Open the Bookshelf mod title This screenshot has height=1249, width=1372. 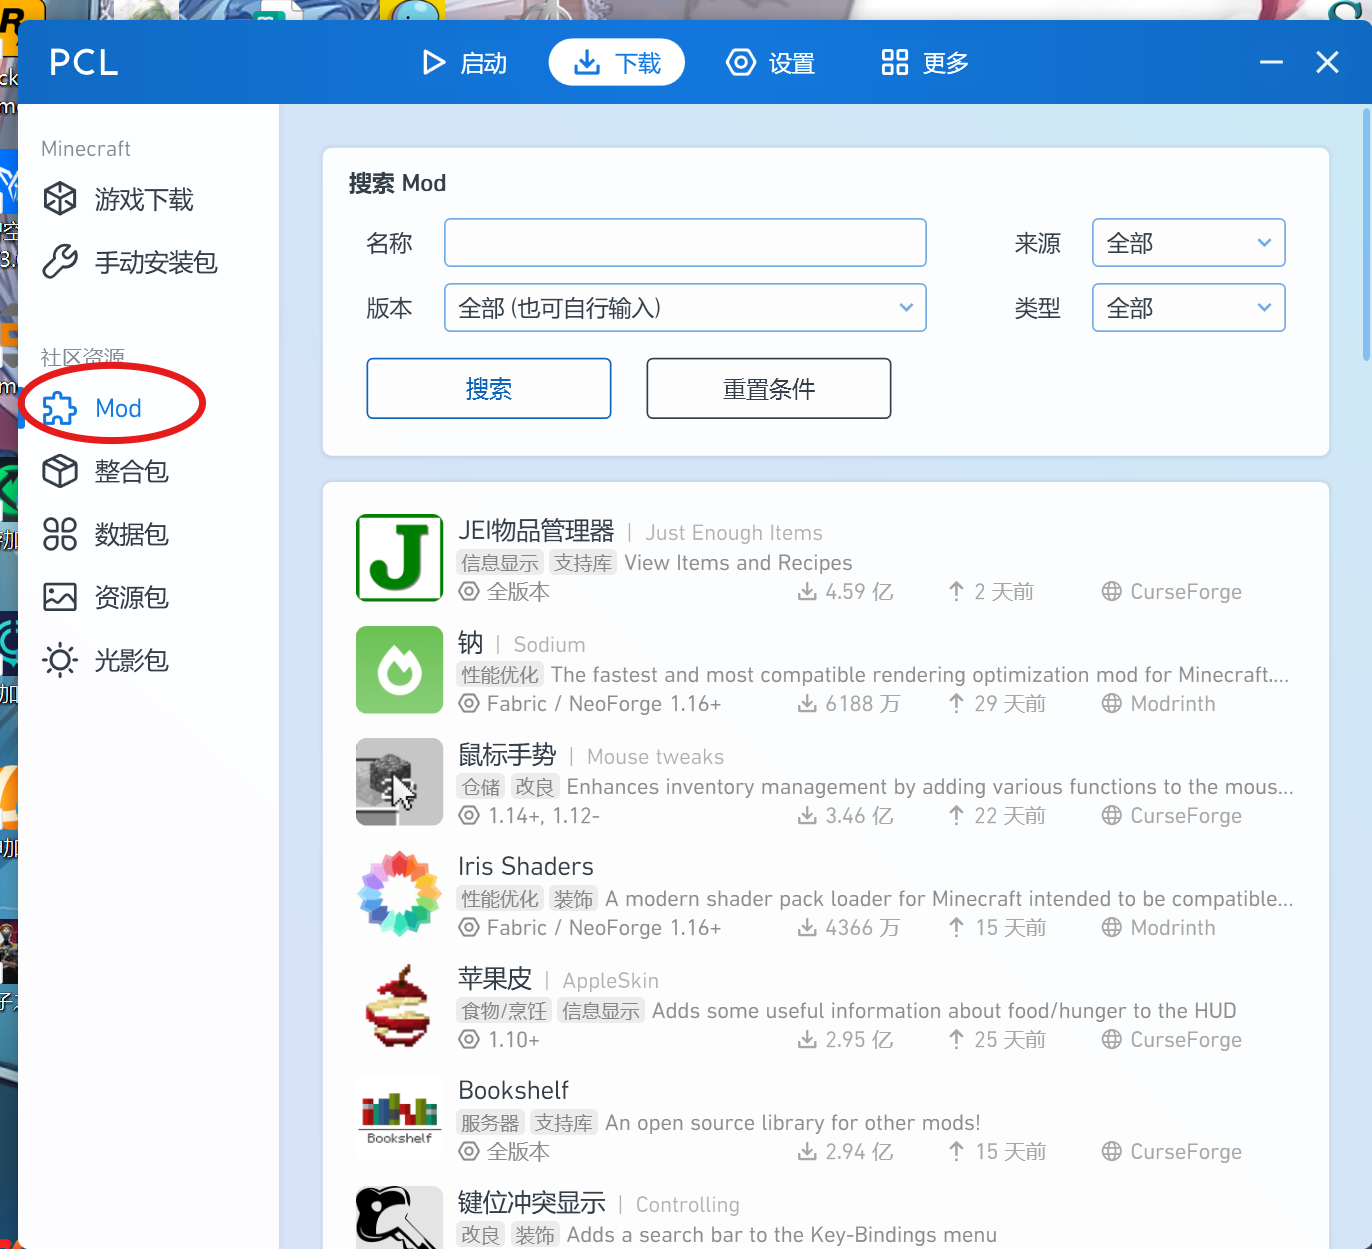point(513,1091)
